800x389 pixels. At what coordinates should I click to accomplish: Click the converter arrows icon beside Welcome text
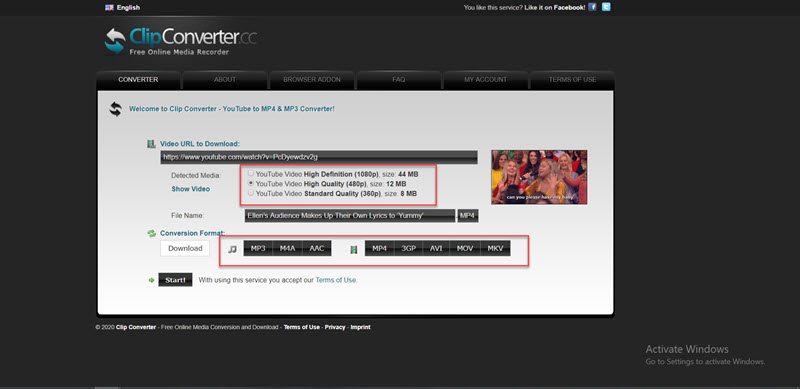116,109
